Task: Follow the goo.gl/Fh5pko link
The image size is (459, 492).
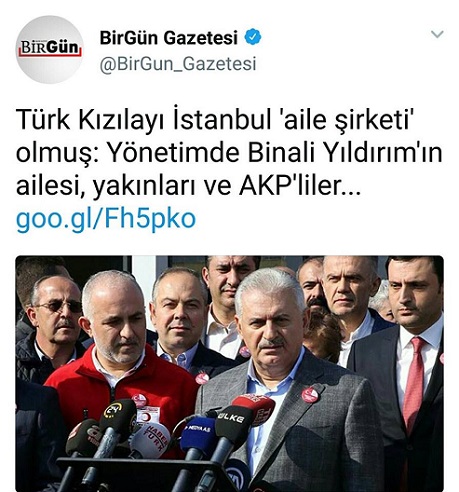Action: [106, 219]
